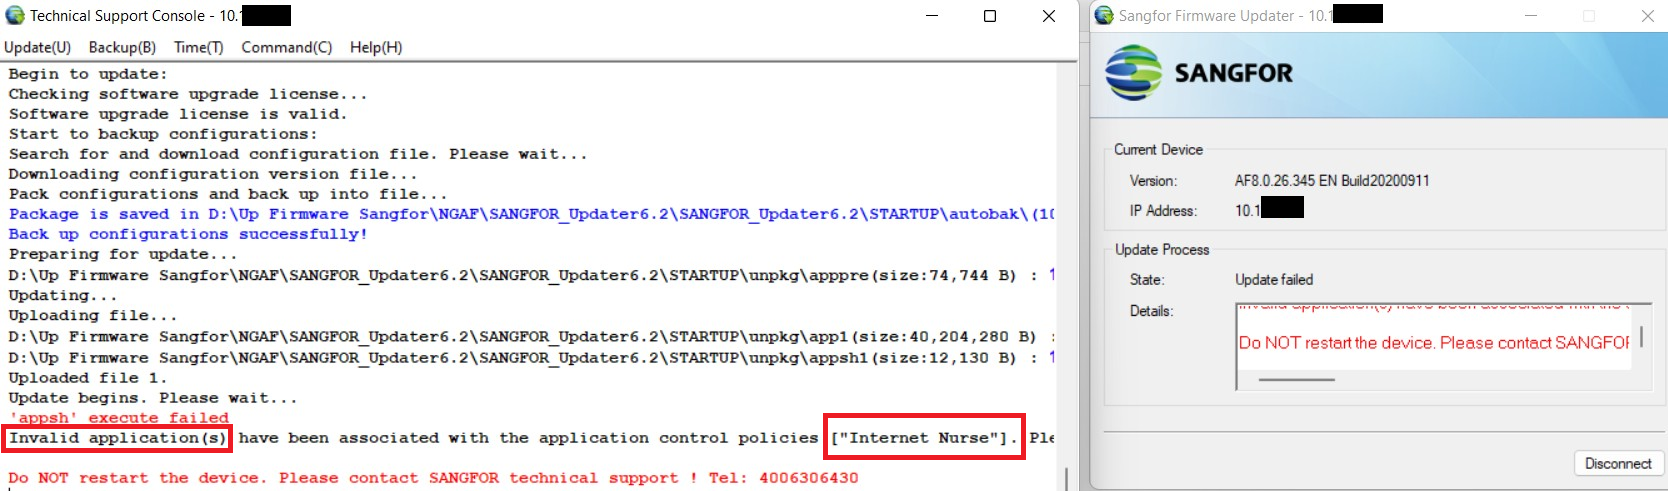1668x494 pixels.
Task: Open the Time(T) menu
Action: click(x=198, y=47)
